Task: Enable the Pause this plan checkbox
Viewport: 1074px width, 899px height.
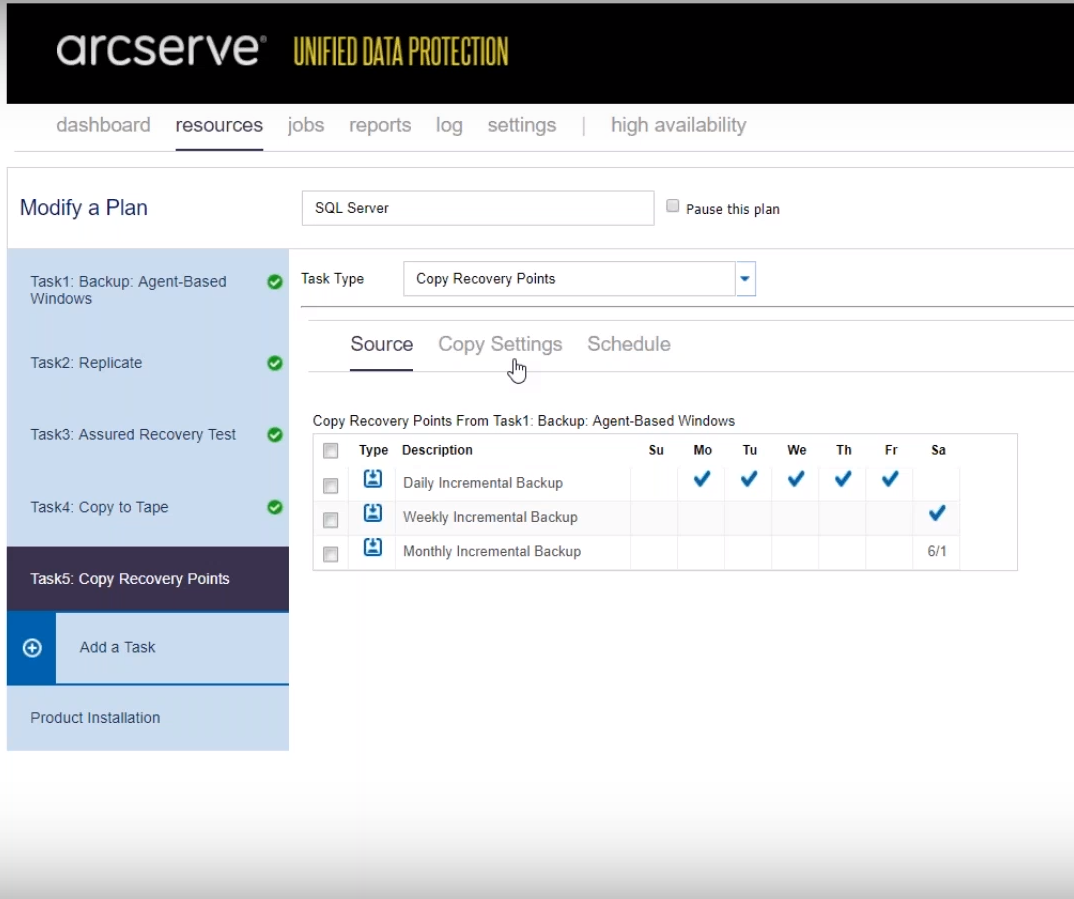Action: point(673,206)
